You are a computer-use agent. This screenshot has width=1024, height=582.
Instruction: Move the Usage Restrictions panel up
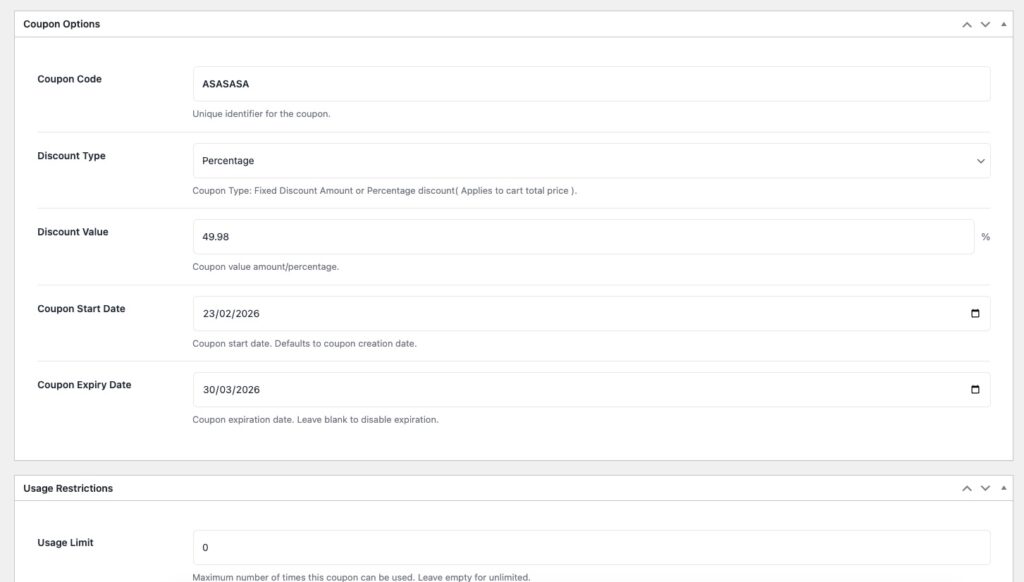point(966,488)
